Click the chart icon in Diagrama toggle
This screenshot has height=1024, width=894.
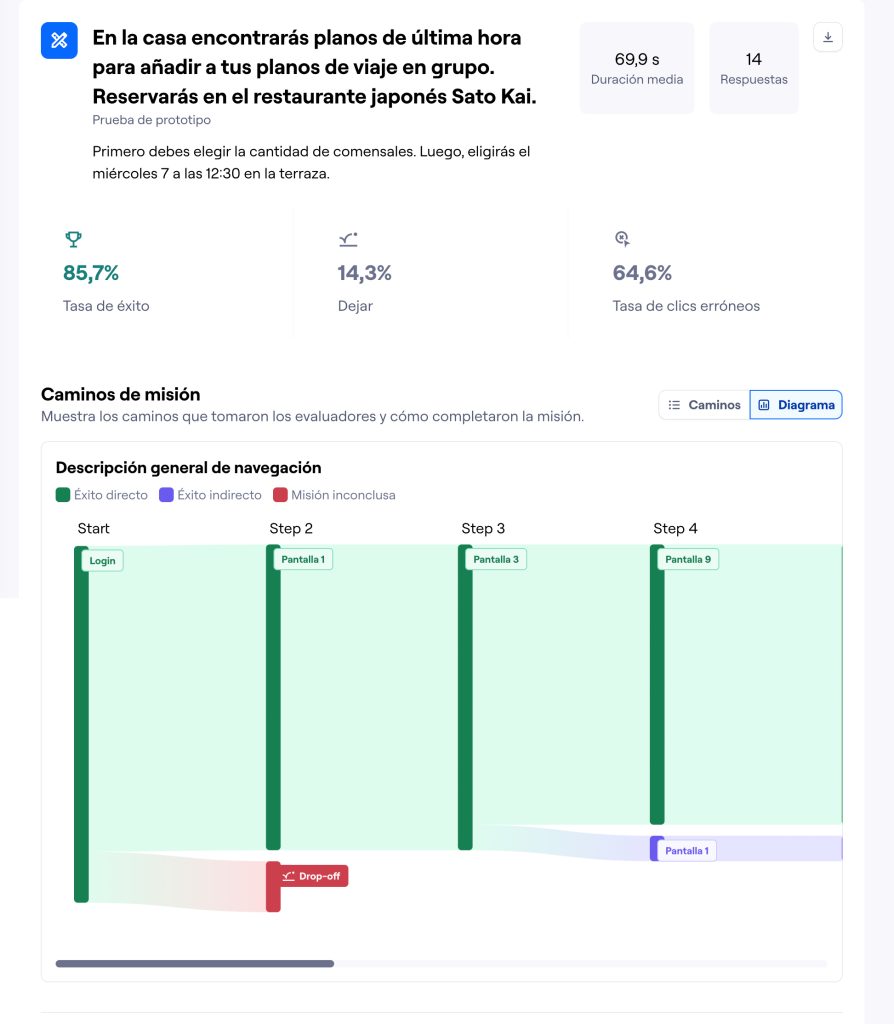pos(764,405)
